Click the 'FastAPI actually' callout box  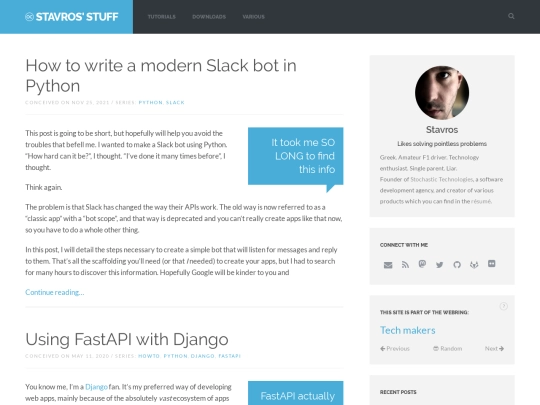[x=295, y=393]
